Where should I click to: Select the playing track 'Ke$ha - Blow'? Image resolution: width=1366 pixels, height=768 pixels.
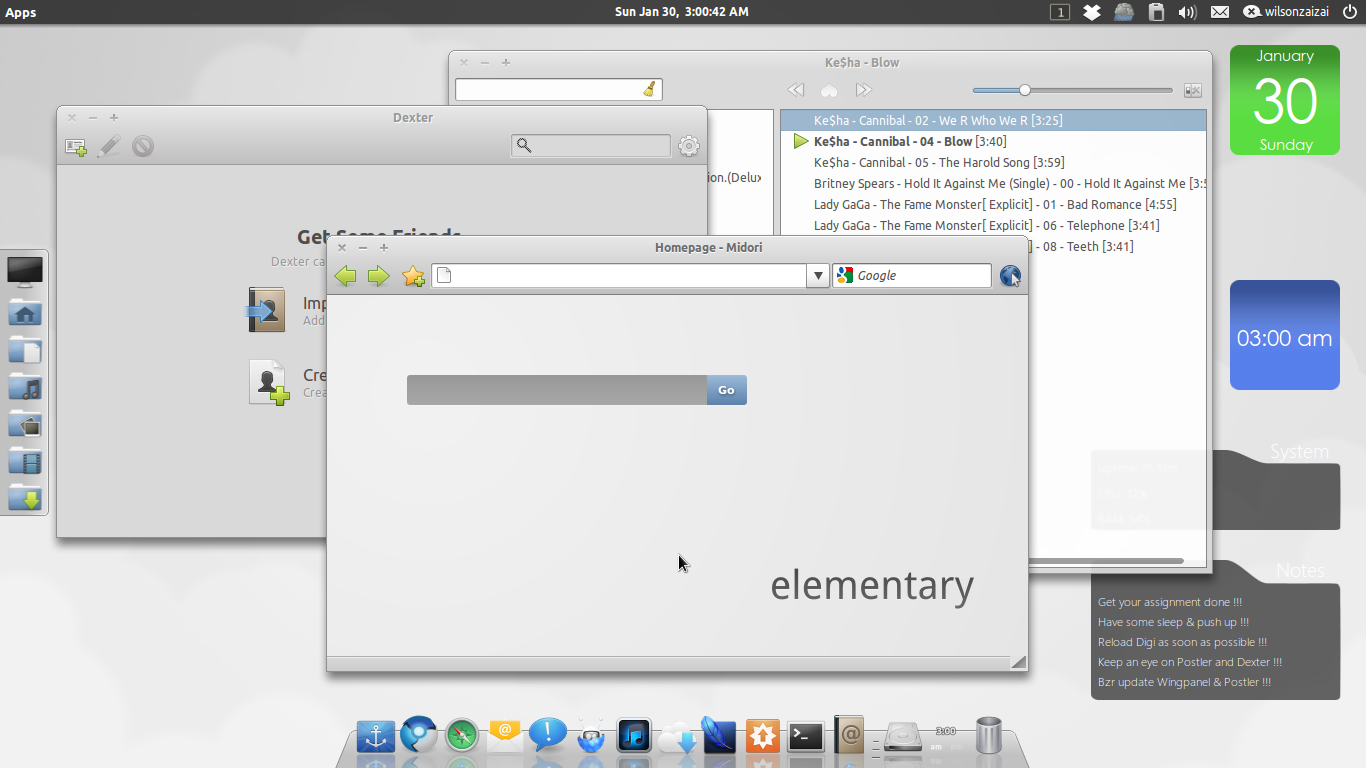point(993,141)
